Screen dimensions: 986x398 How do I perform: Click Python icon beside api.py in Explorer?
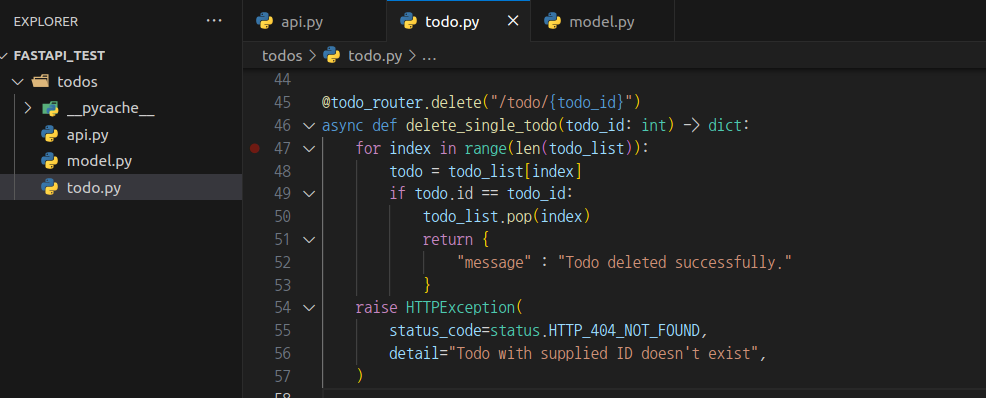coord(50,135)
